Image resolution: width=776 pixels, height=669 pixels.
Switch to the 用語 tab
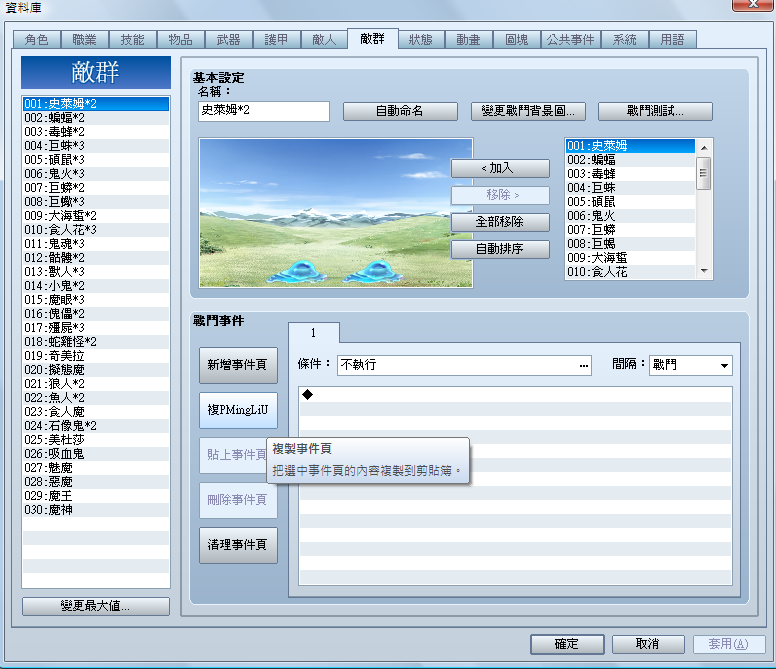672,40
